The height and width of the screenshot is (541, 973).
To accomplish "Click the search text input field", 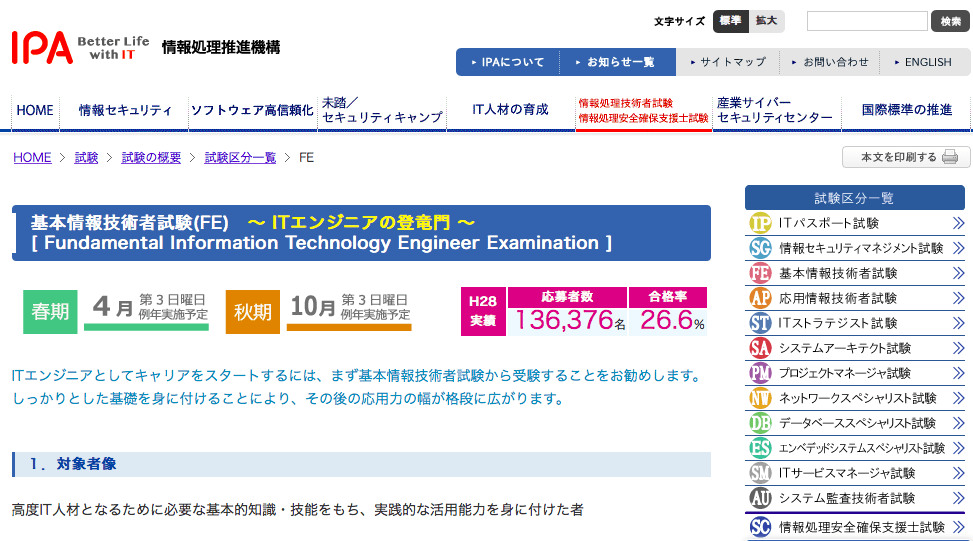I will click(867, 21).
